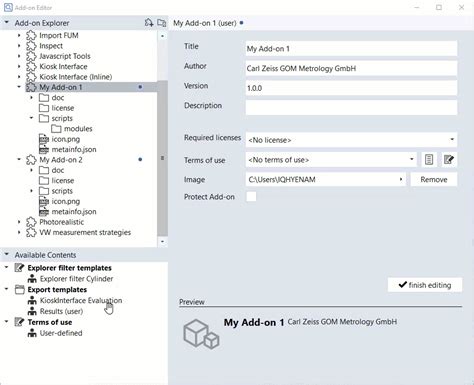The image size is (474, 385).
Task: Click the Description input field
Action: 351,108
